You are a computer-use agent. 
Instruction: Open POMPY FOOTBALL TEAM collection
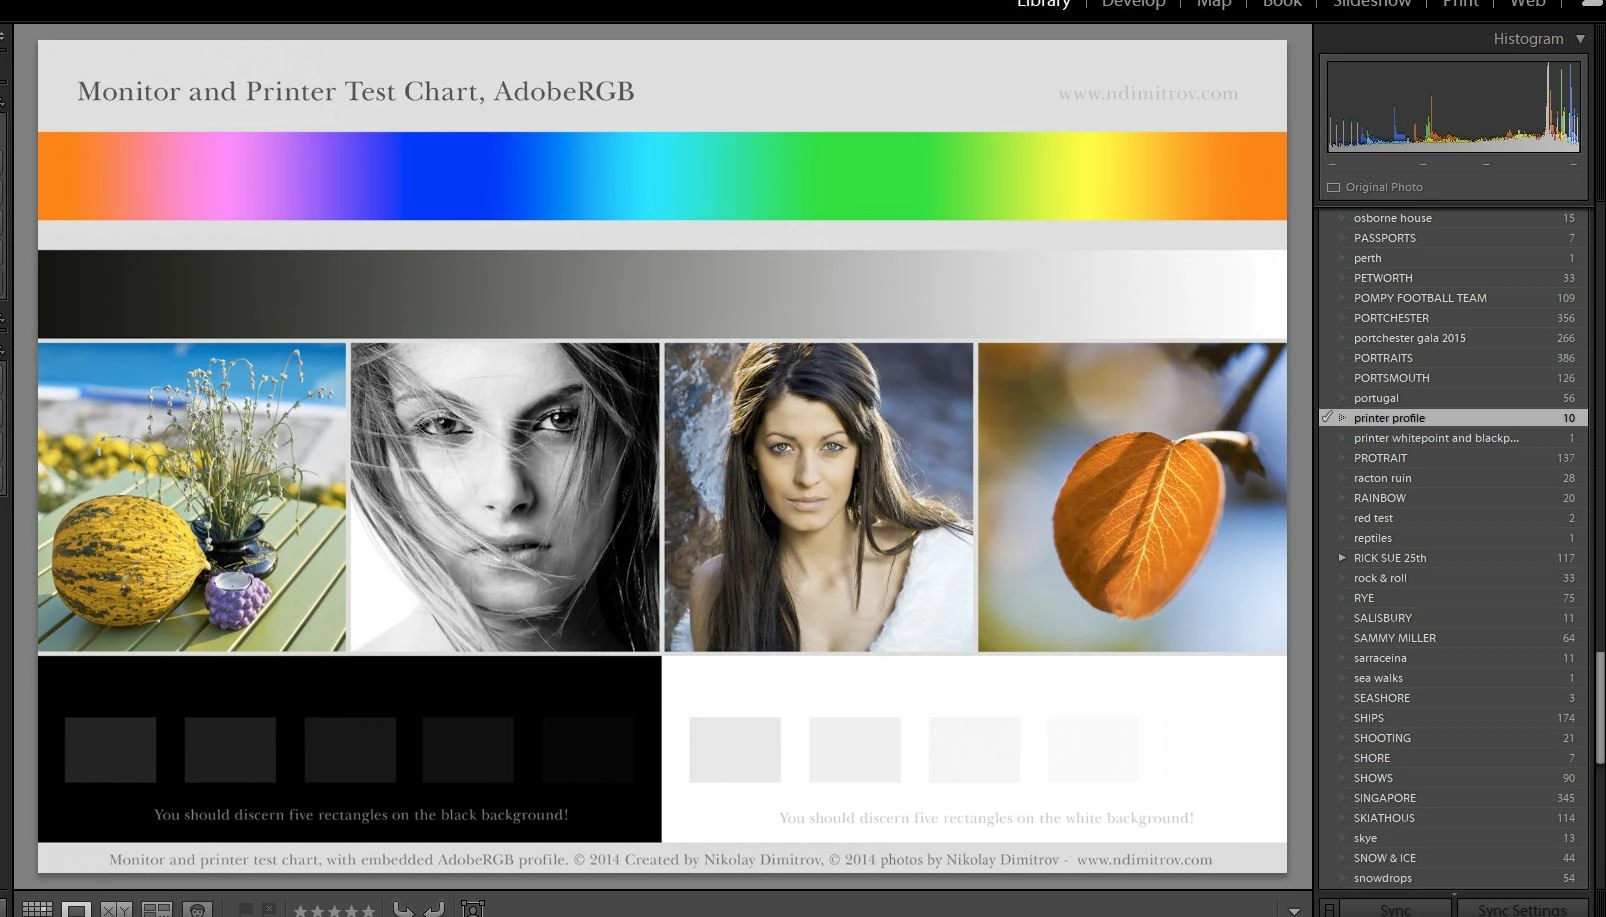point(1453,298)
